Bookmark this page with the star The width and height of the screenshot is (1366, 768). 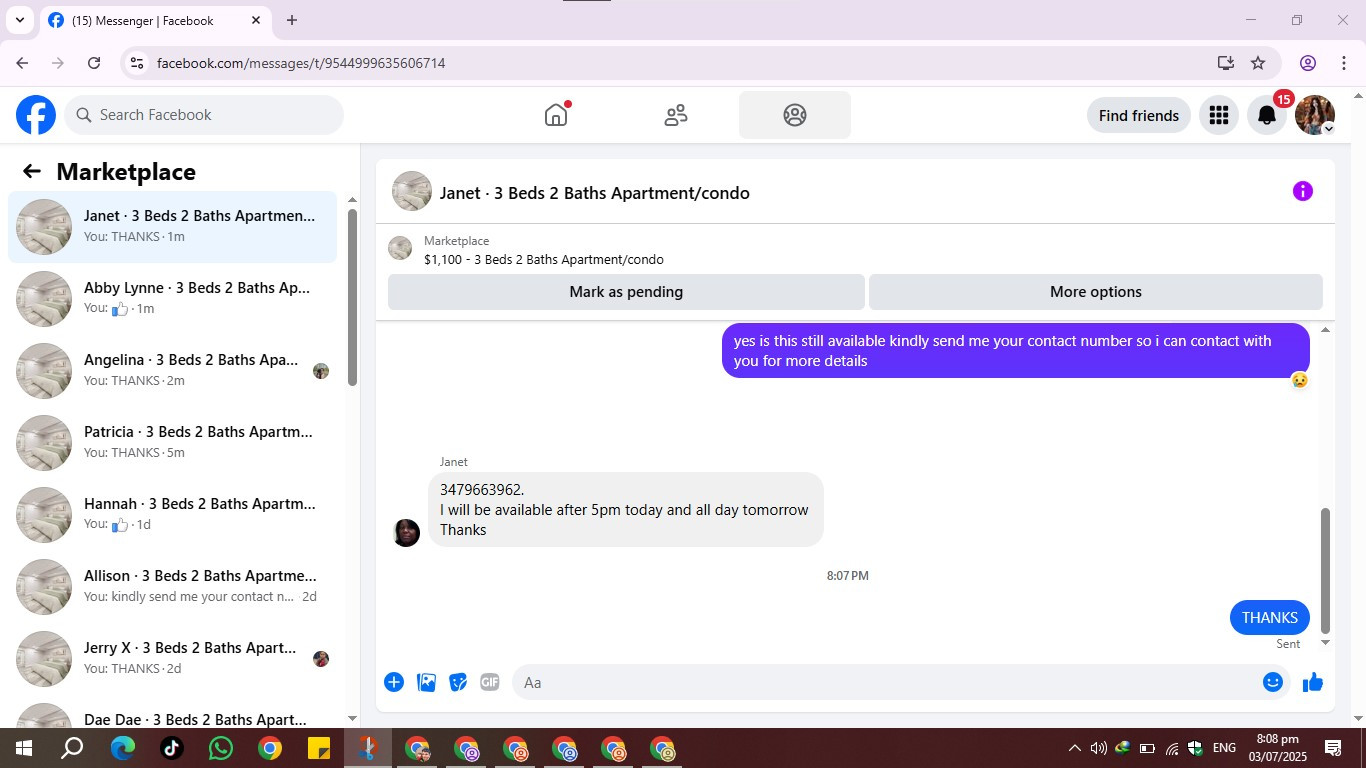(1258, 63)
